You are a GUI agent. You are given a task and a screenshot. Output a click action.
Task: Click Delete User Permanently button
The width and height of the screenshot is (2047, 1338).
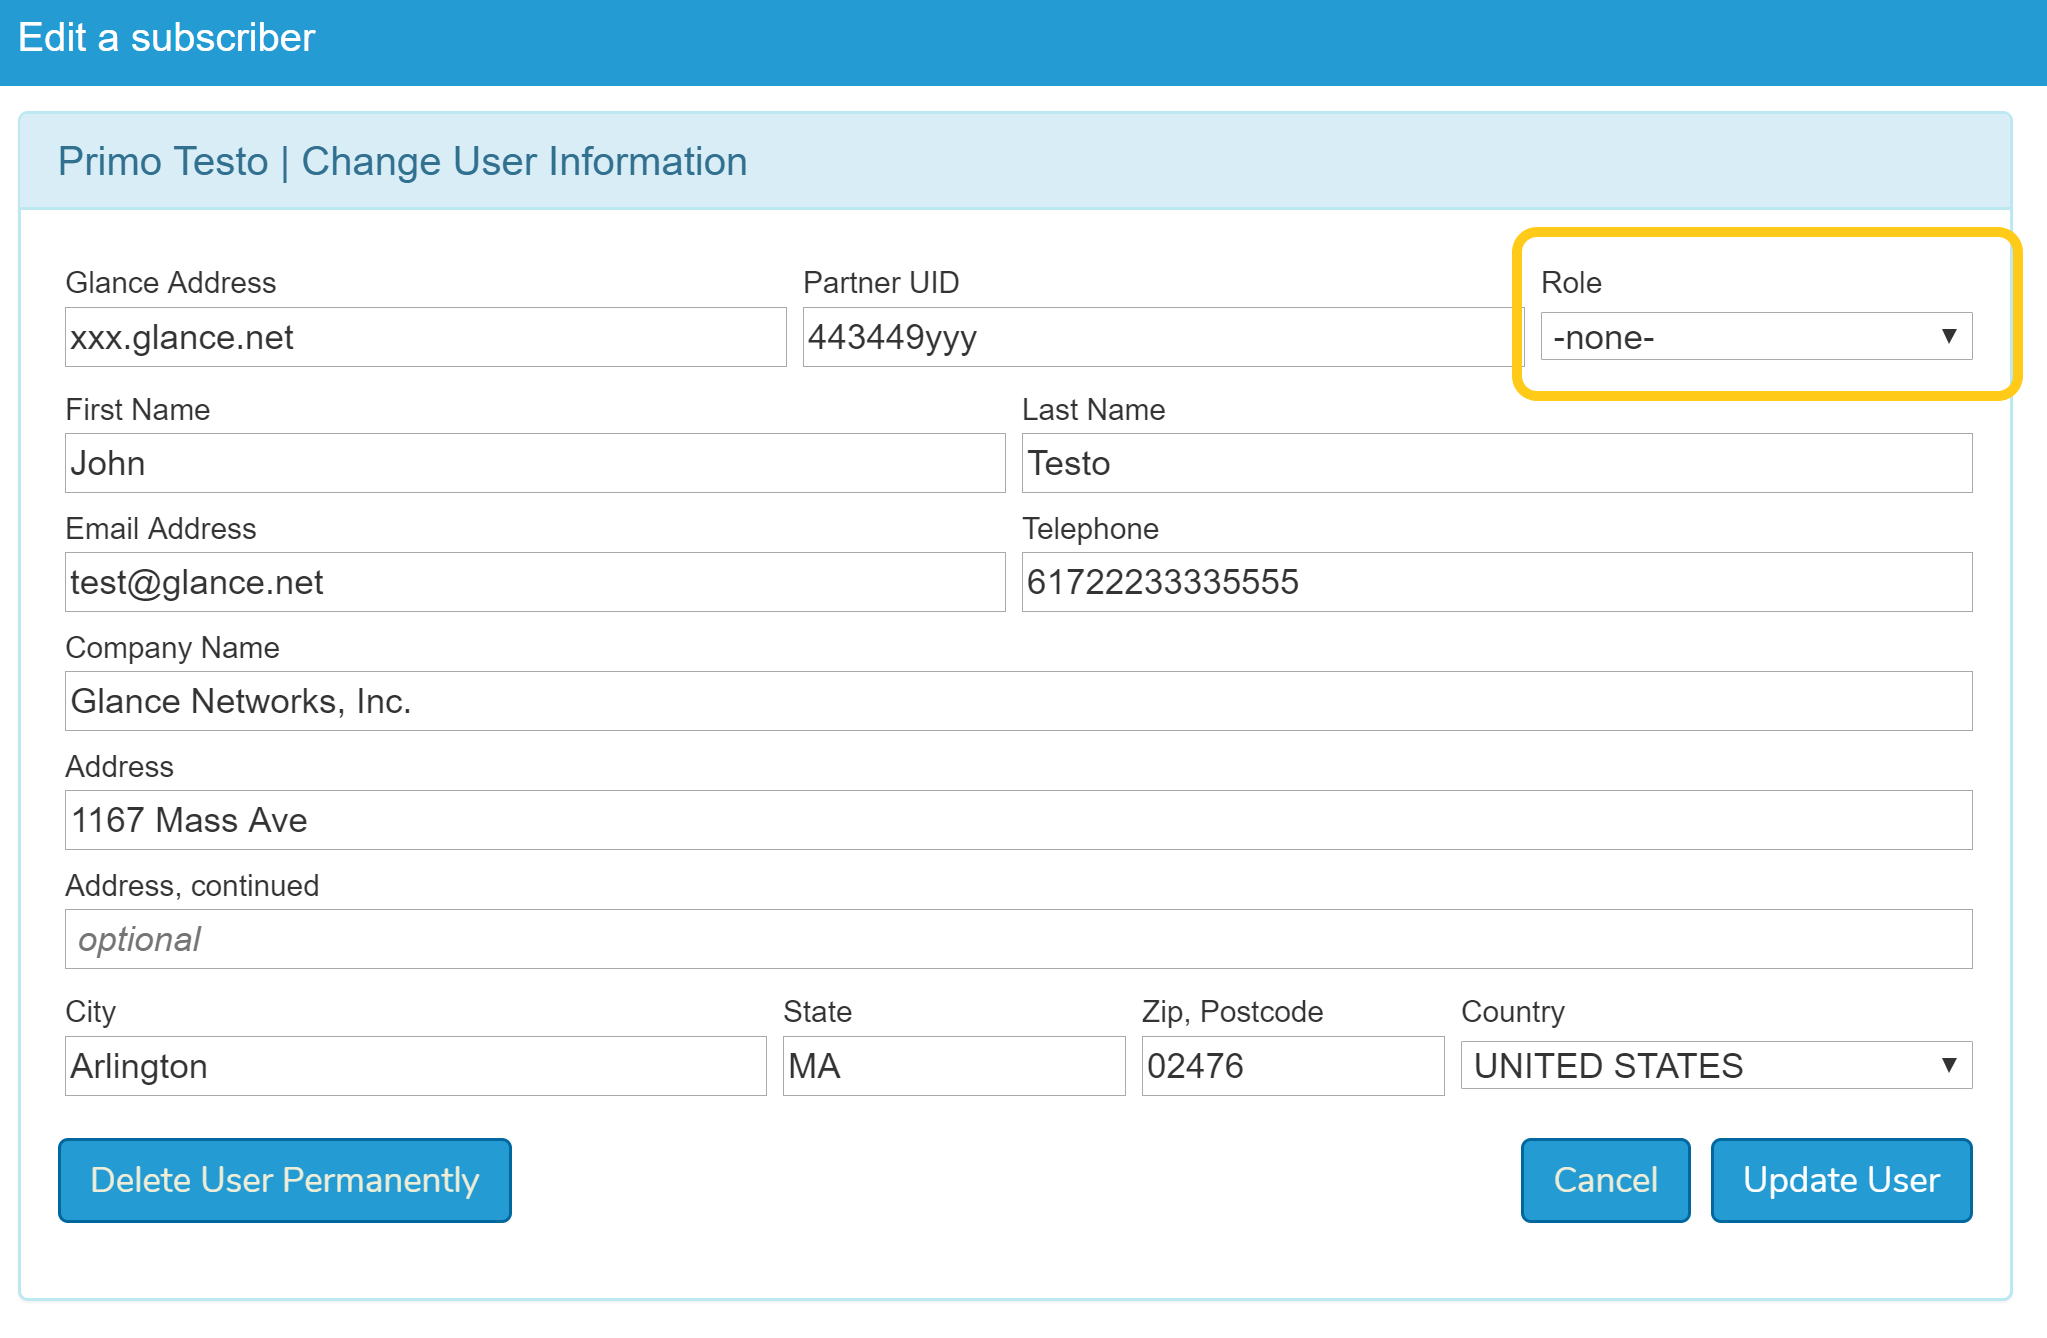[x=285, y=1180]
